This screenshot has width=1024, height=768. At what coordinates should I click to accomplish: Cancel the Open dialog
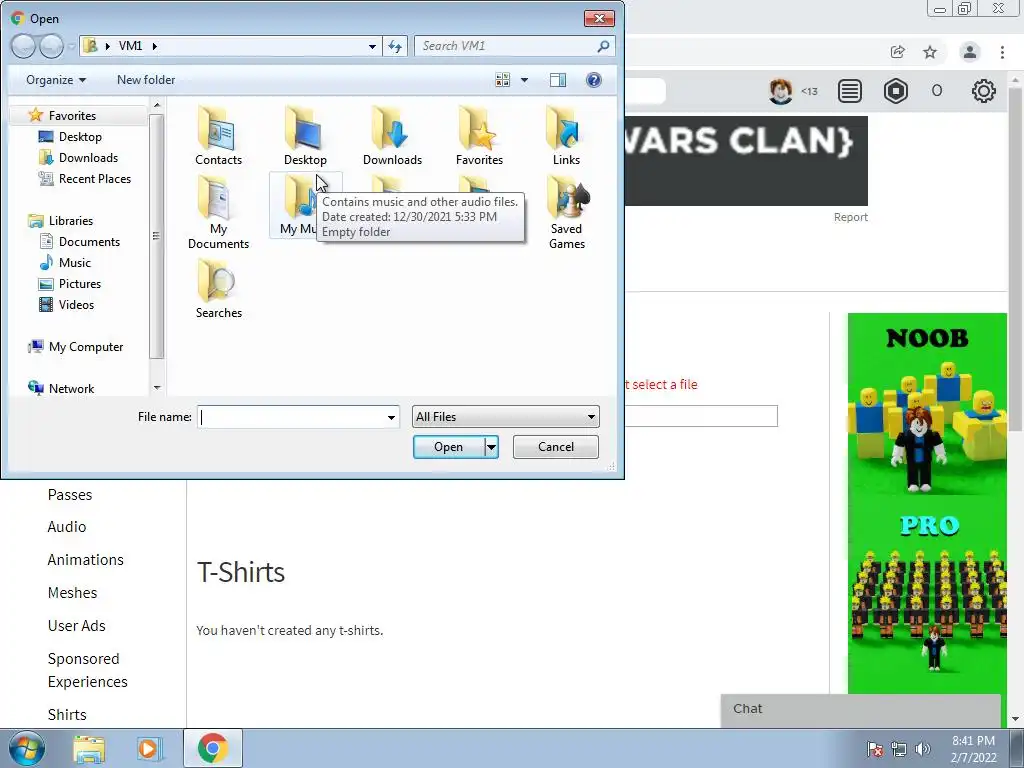[556, 447]
